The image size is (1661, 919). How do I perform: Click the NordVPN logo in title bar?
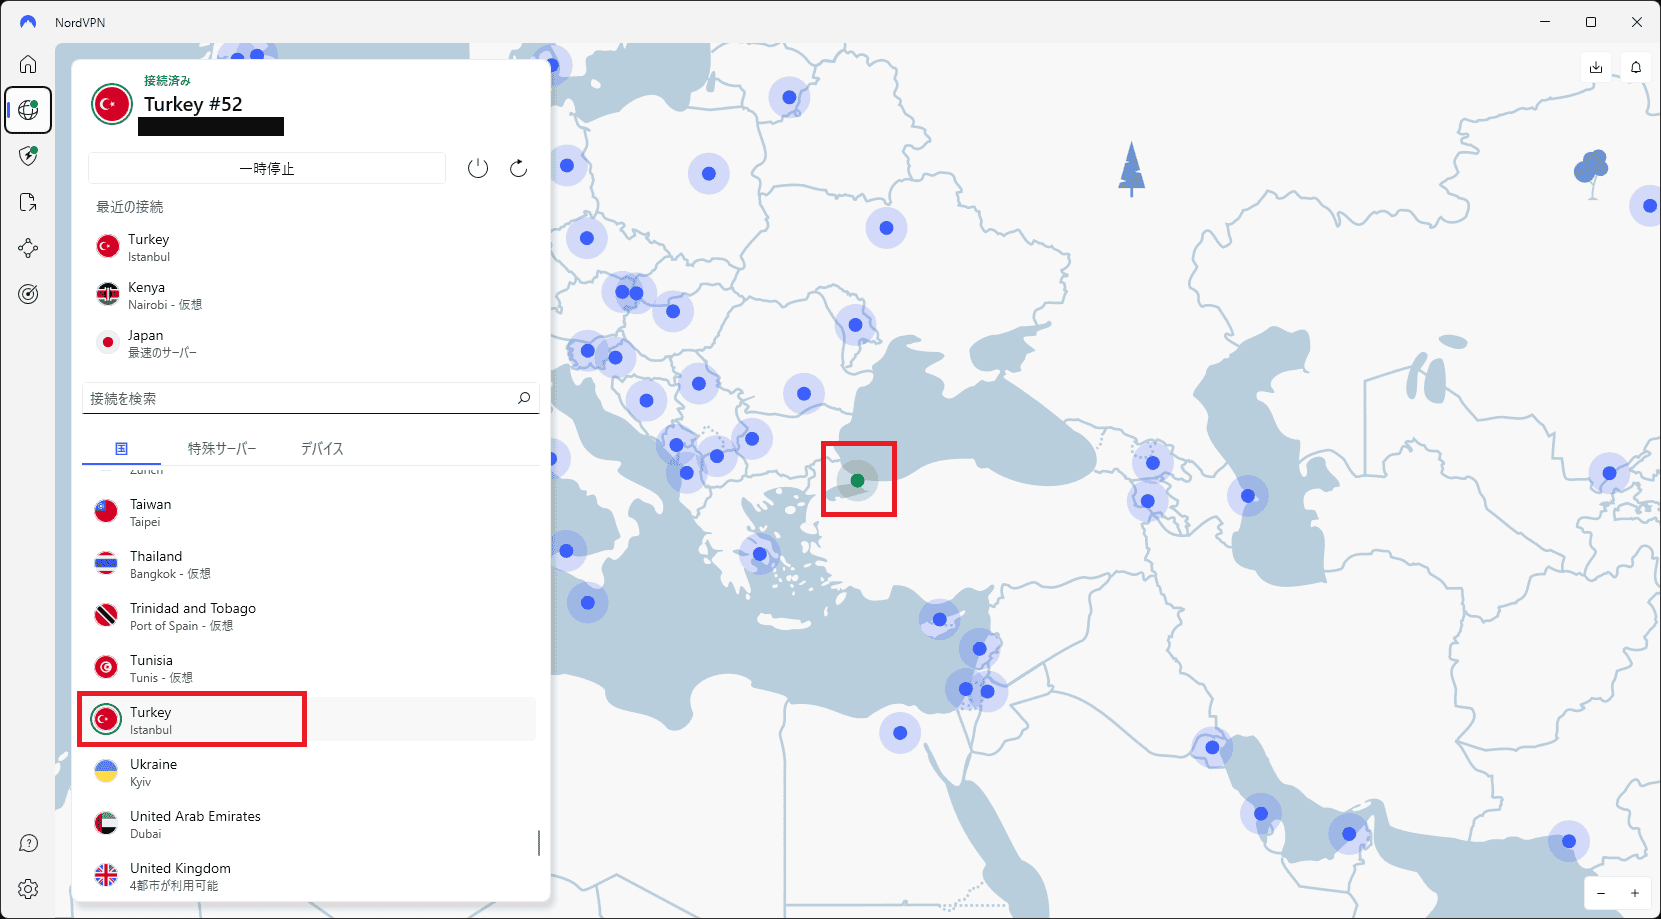28,22
